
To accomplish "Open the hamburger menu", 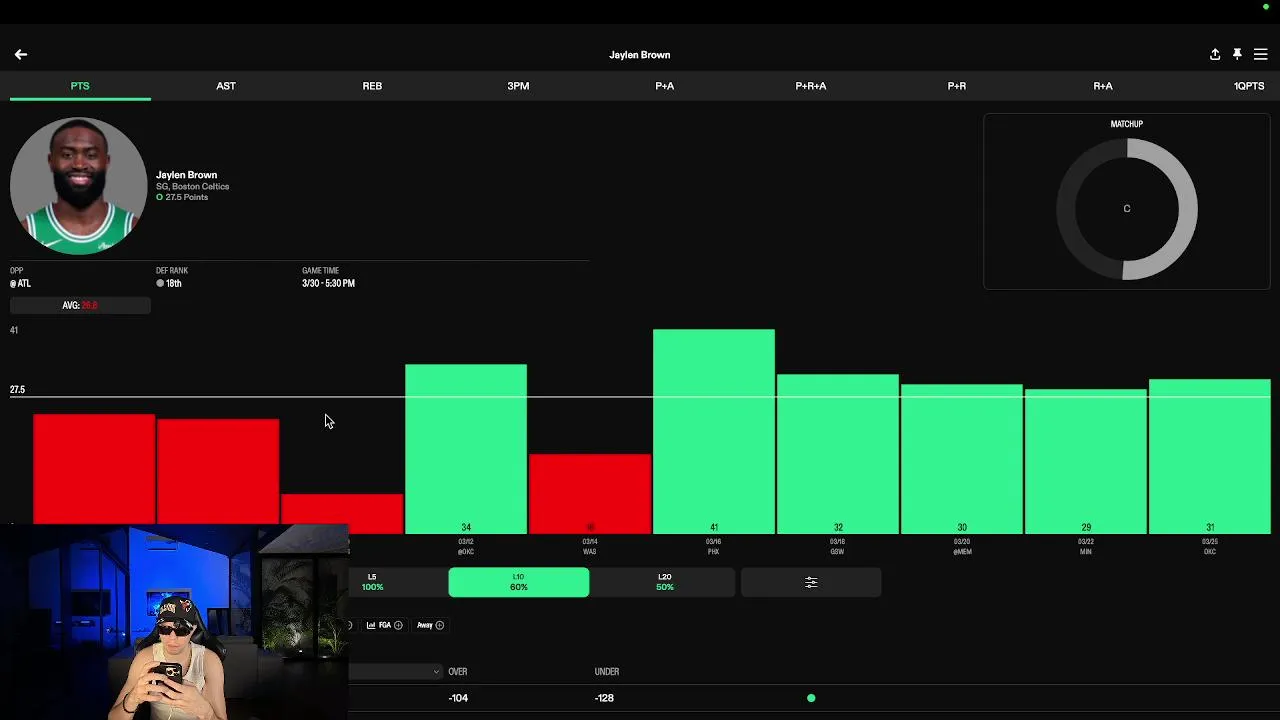I will (x=1260, y=55).
